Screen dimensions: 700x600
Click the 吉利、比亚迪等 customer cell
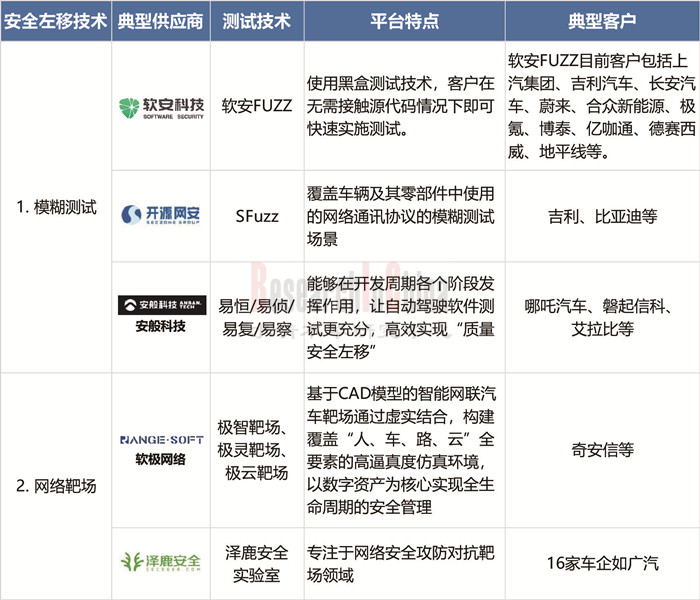click(x=602, y=217)
